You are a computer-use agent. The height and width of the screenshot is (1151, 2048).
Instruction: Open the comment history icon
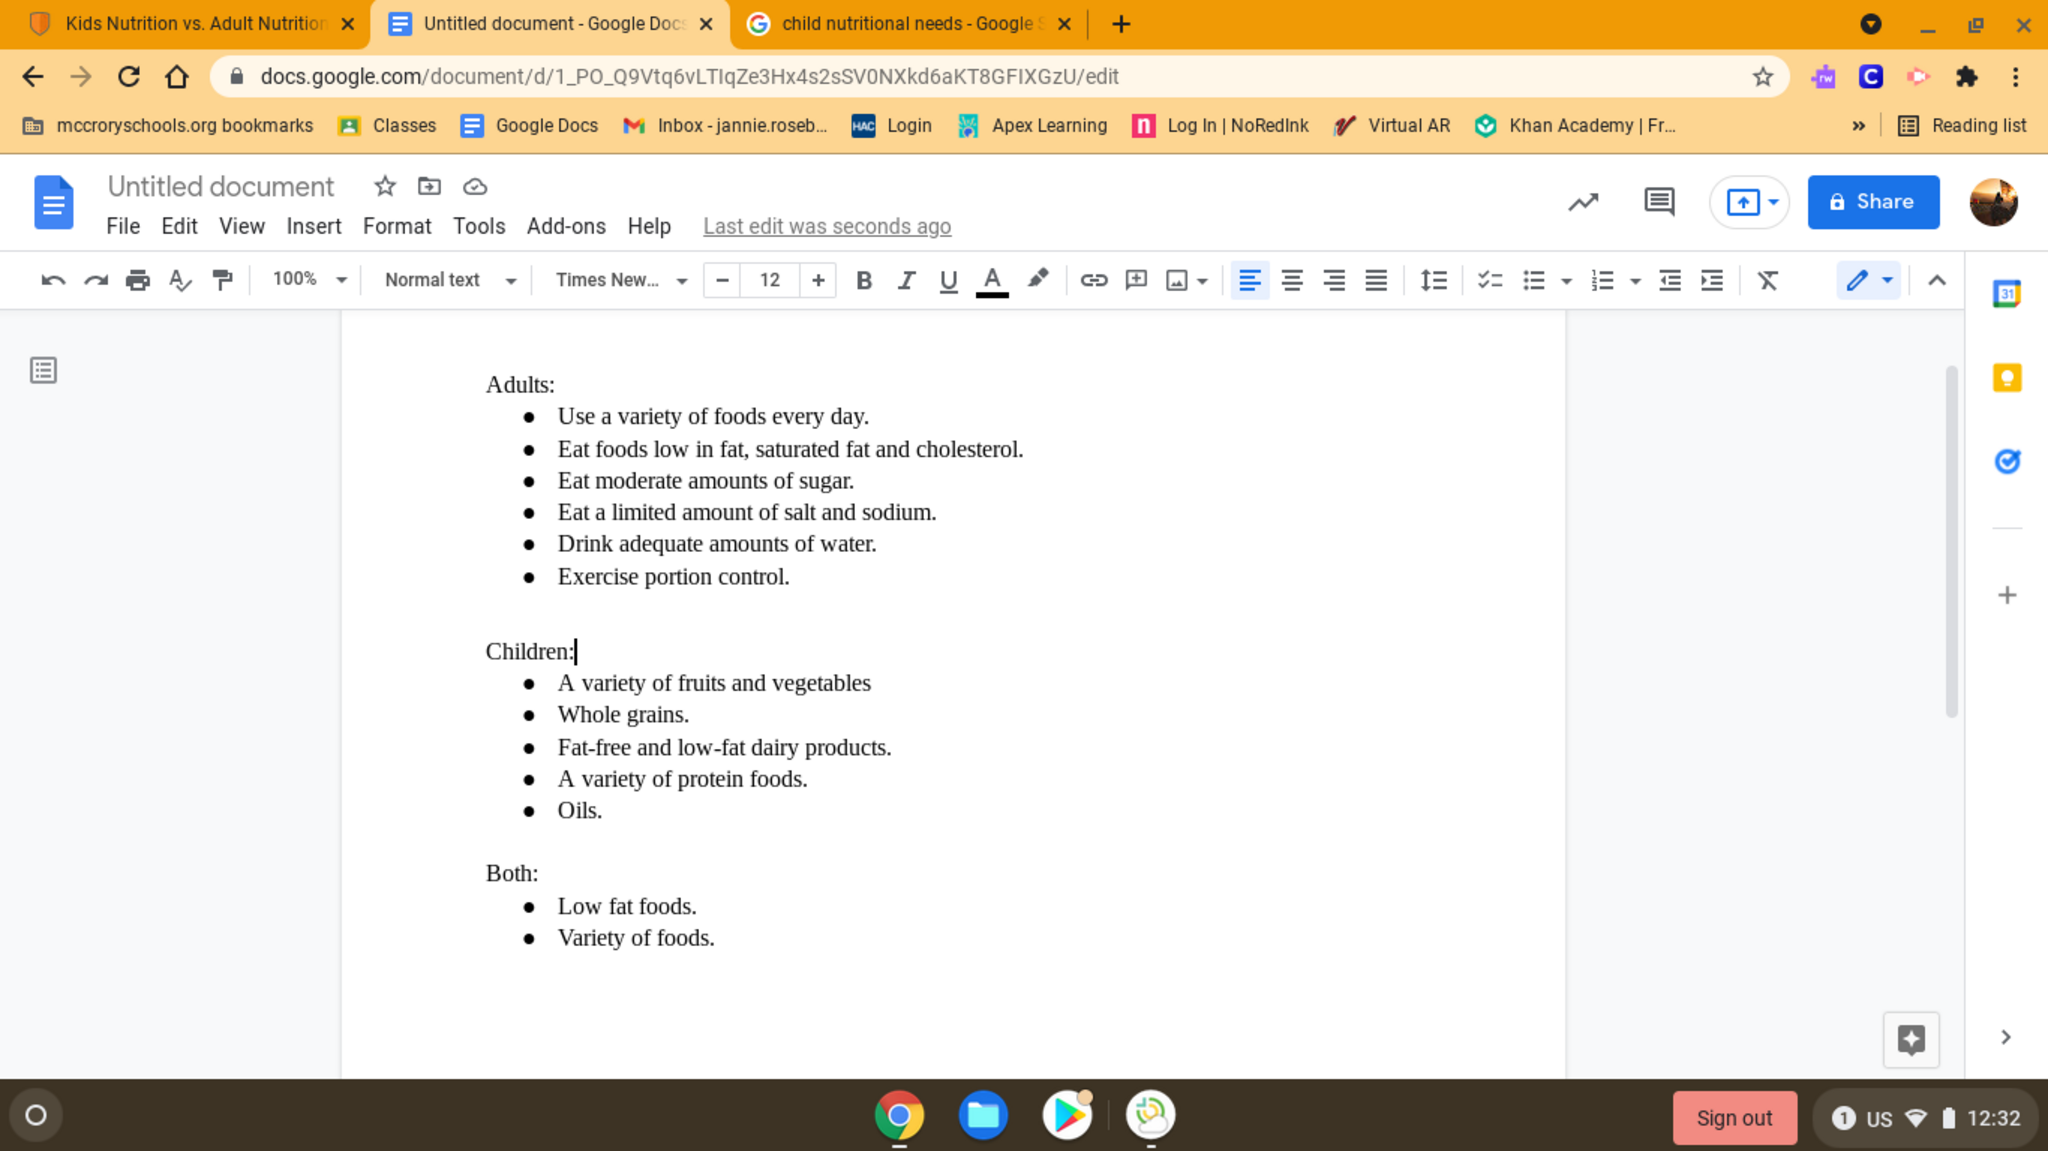pos(1659,202)
